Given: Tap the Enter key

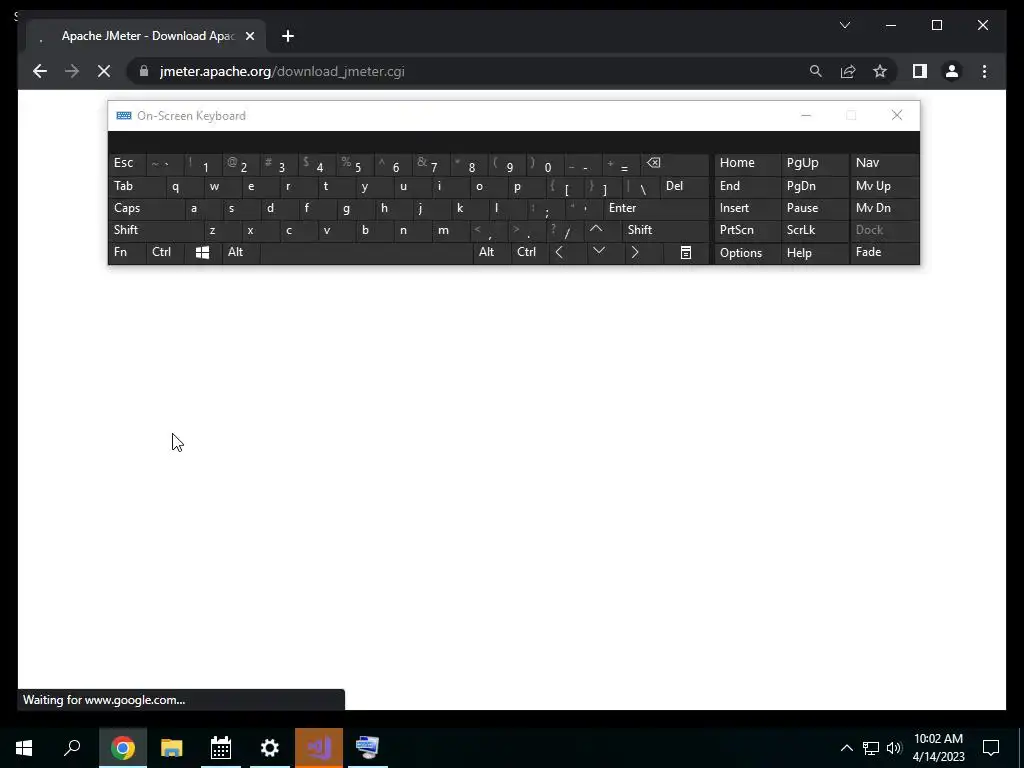Looking at the screenshot, I should pyautogui.click(x=656, y=208).
